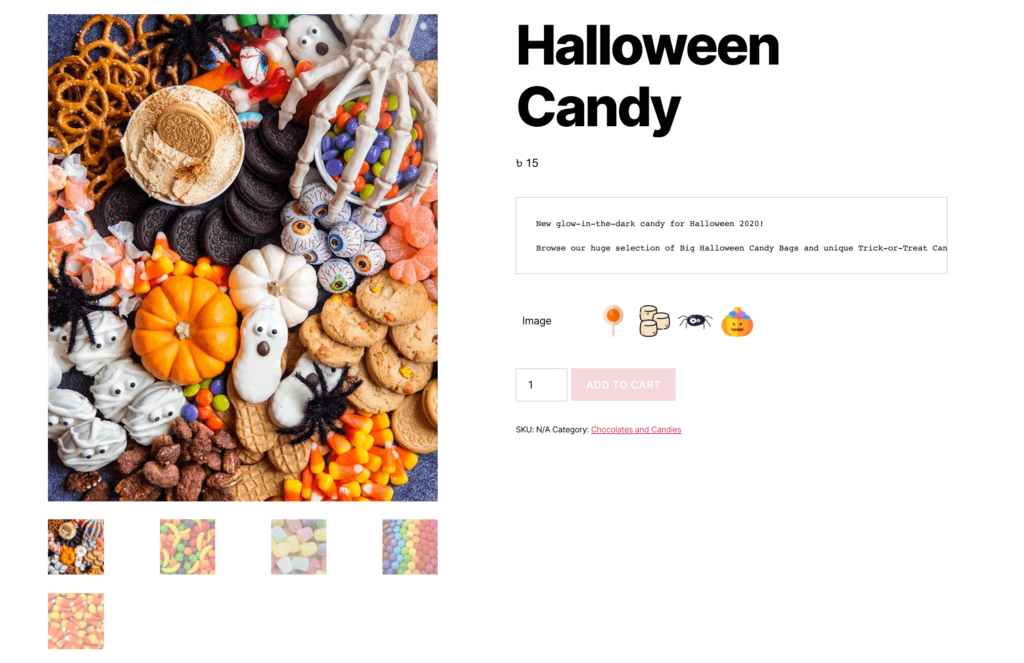Viewport: 1024px width, 663px height.
Task: Open the large Halloween candy board photo
Action: coord(243,258)
